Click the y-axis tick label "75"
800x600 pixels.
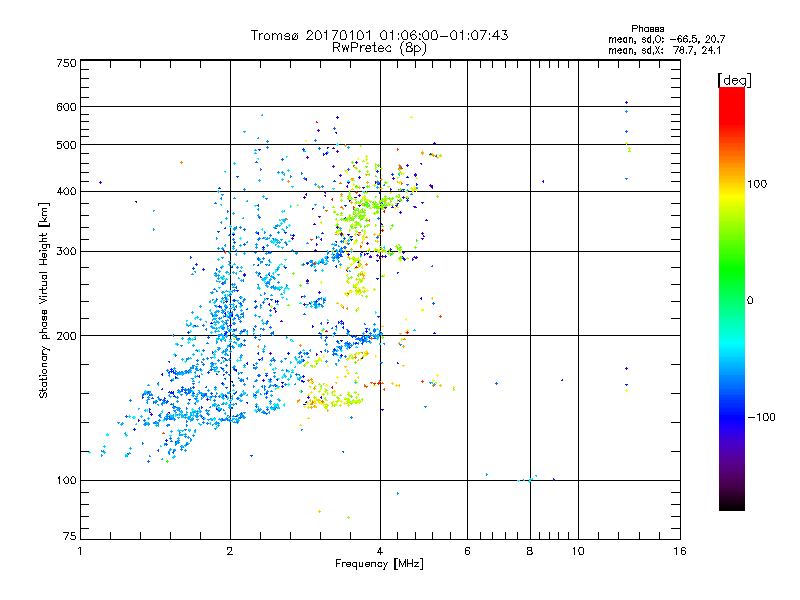click(x=70, y=536)
